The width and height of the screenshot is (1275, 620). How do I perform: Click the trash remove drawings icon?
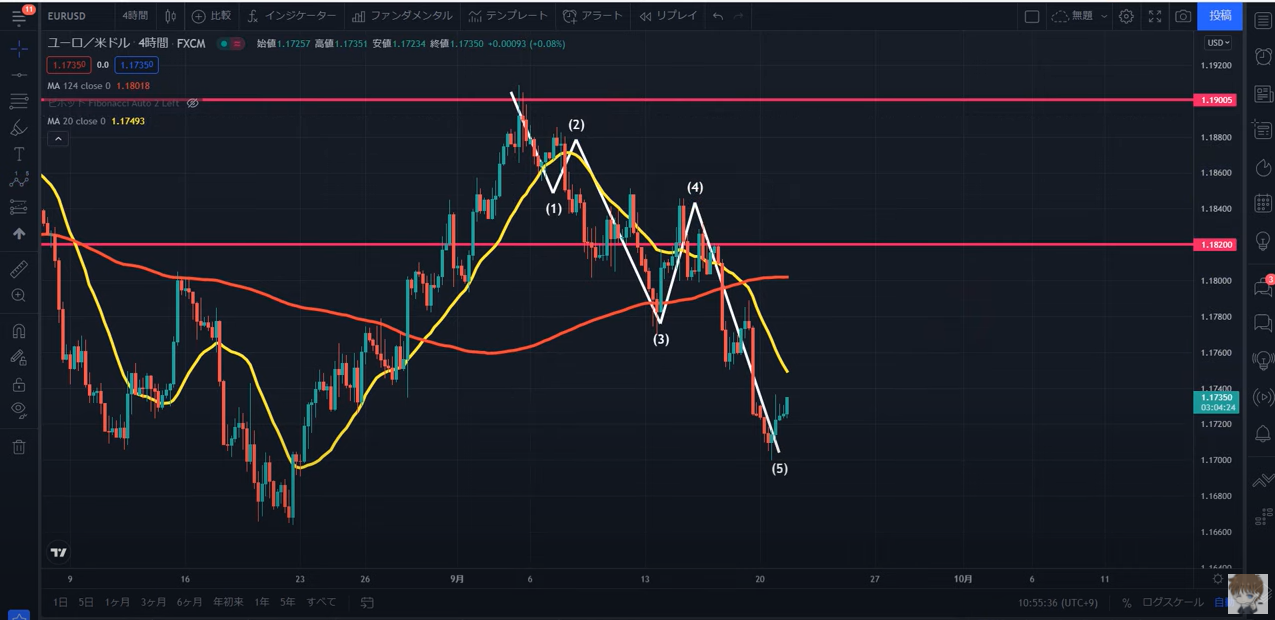(19, 446)
